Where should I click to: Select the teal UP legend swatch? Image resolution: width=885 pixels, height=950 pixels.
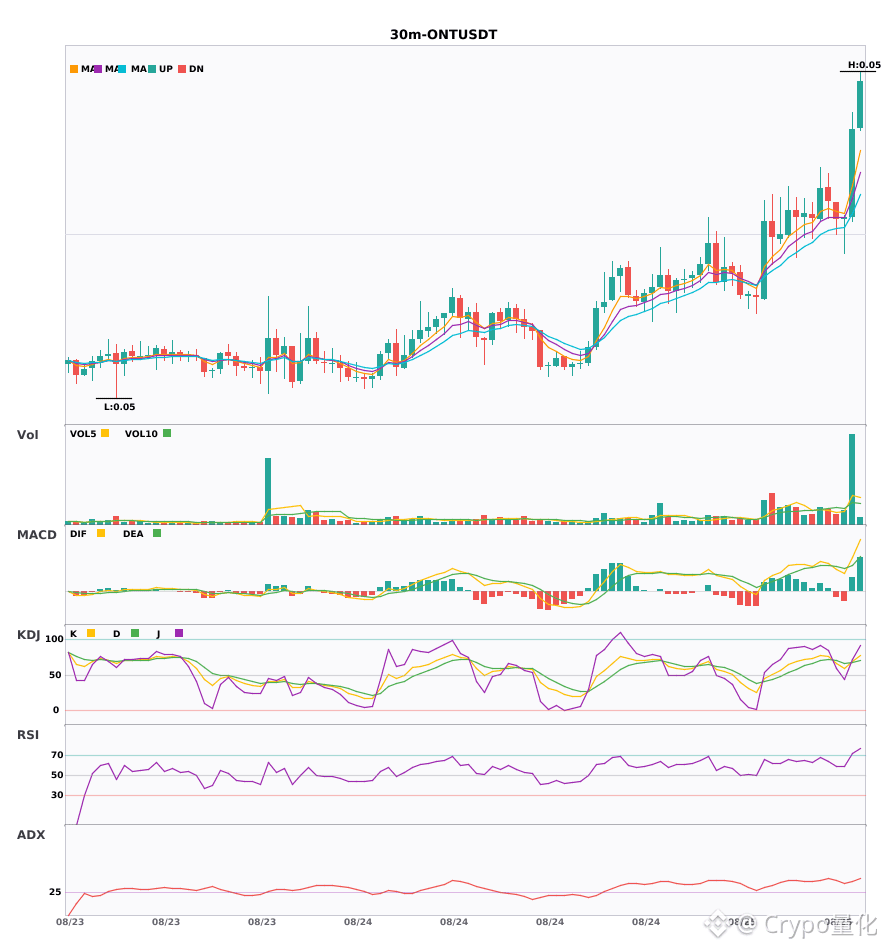[152, 69]
